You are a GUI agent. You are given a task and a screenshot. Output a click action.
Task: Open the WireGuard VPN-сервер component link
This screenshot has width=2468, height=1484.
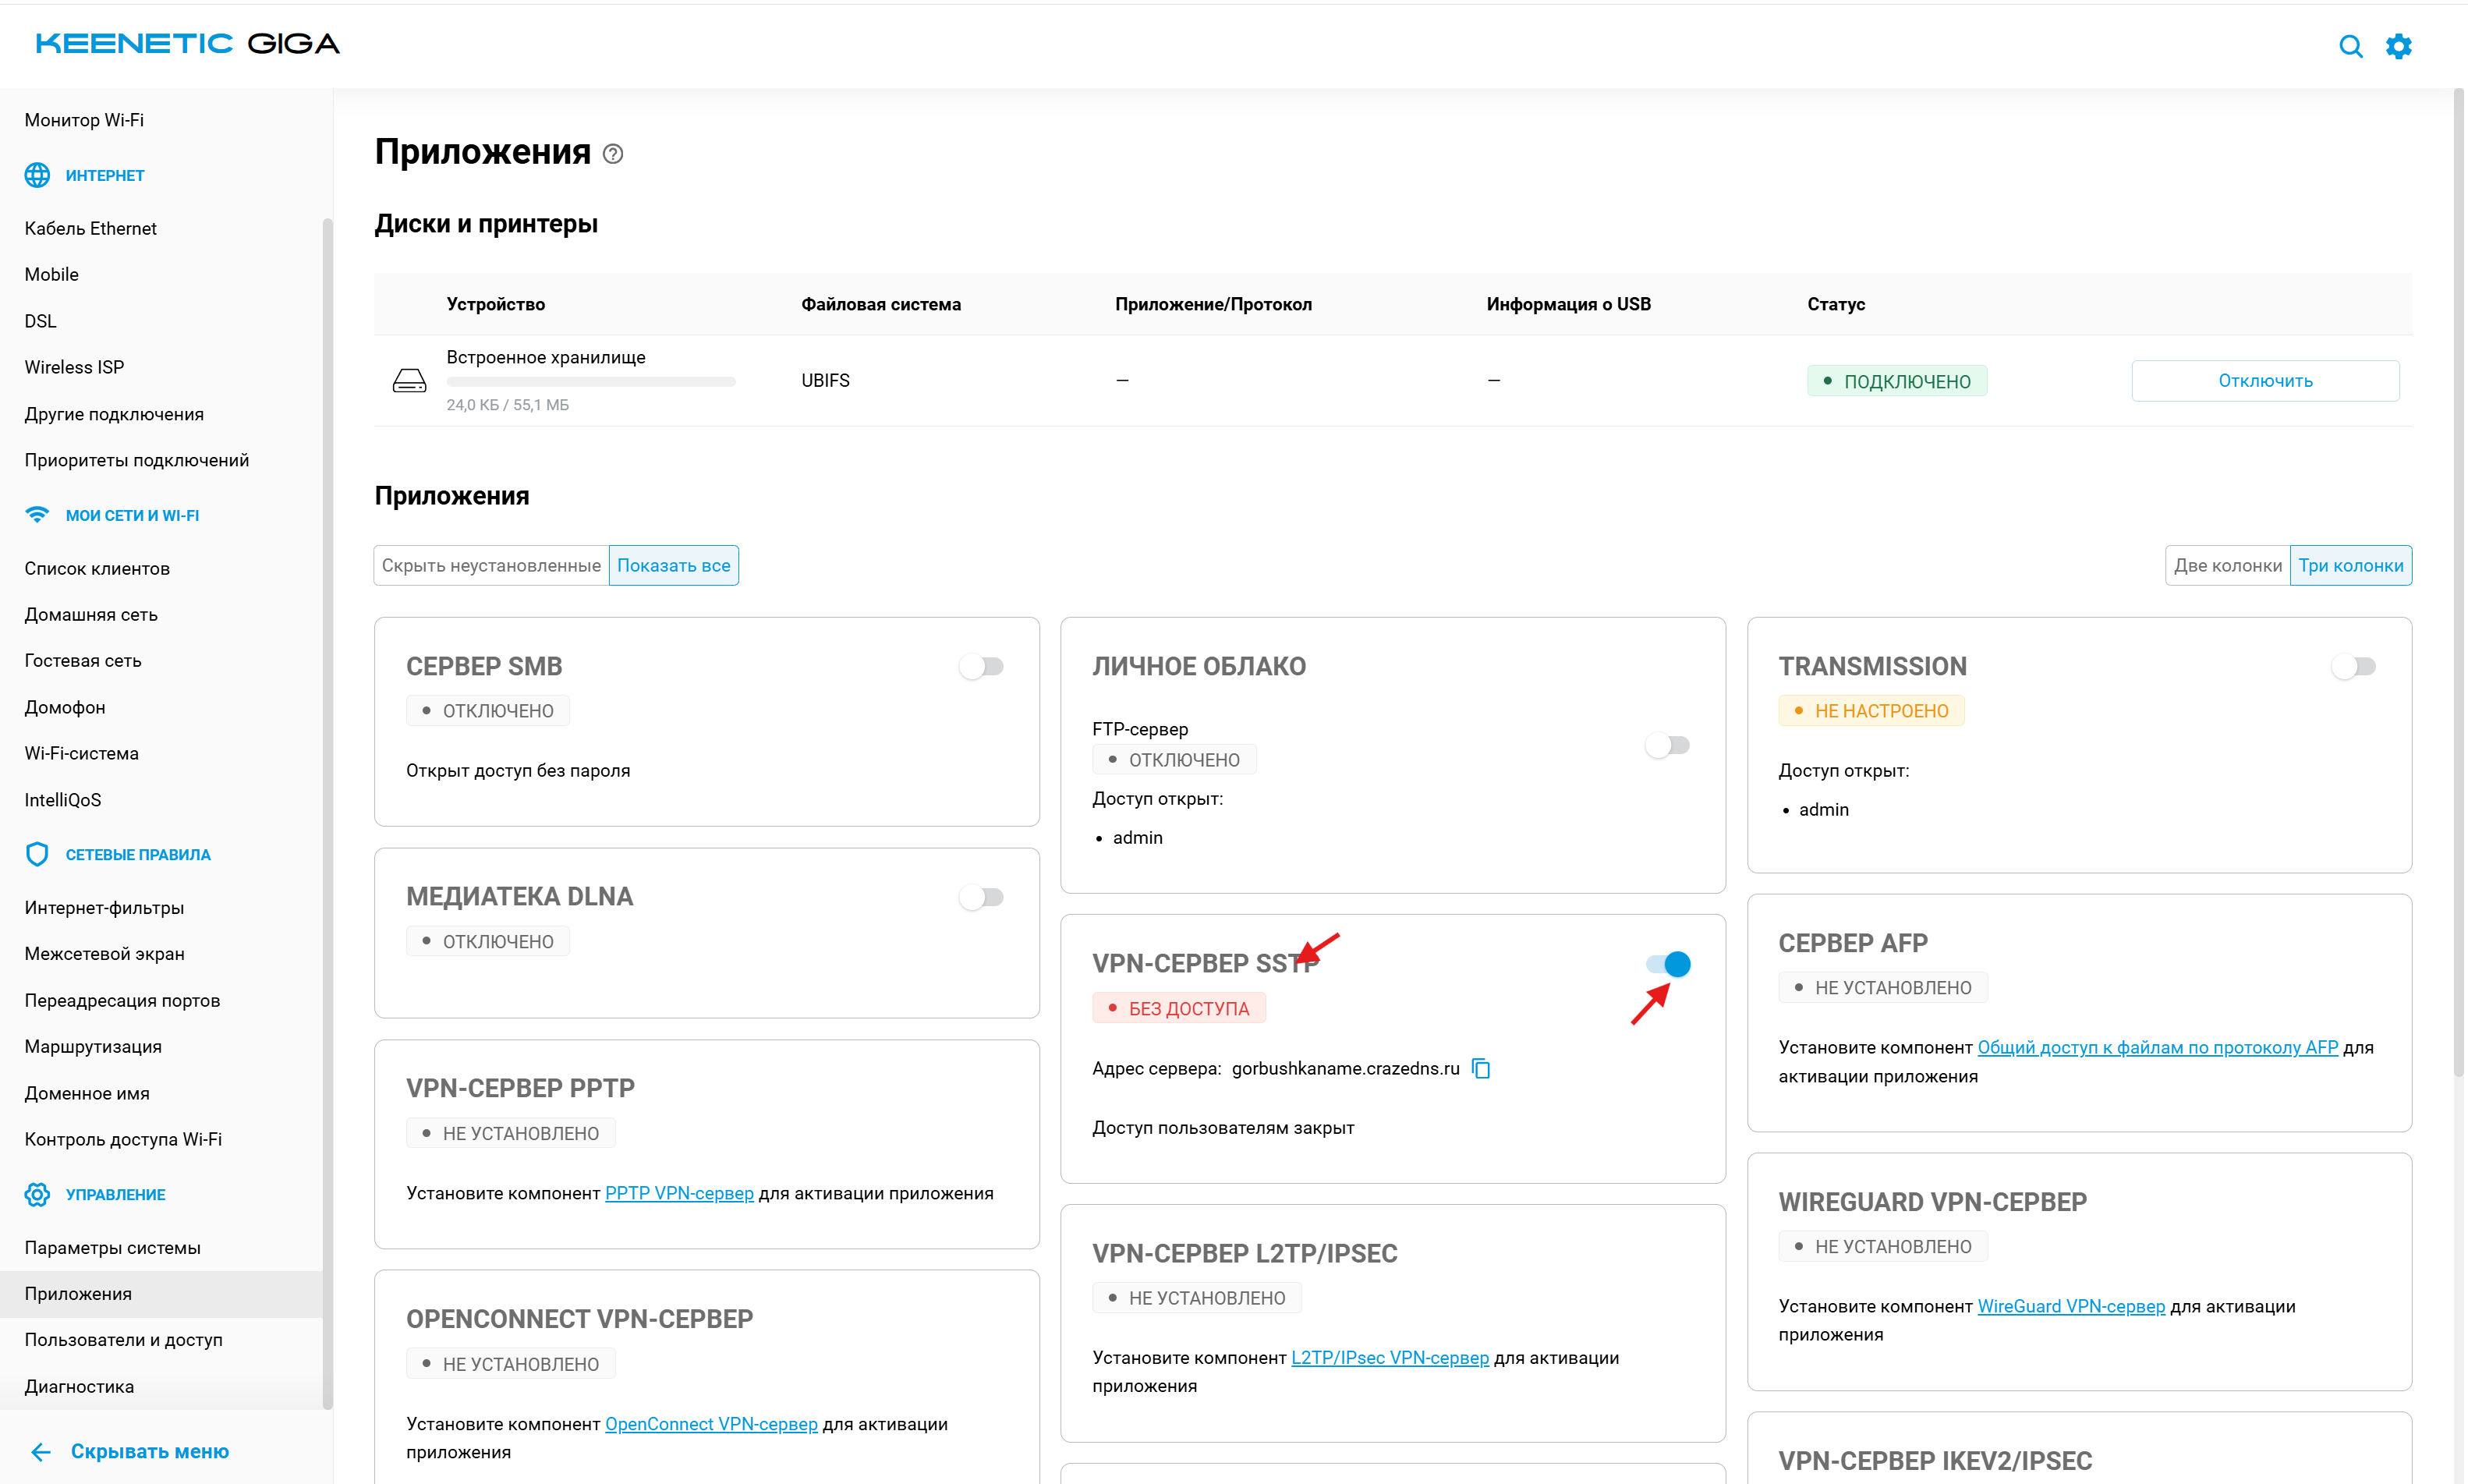click(x=2070, y=1306)
